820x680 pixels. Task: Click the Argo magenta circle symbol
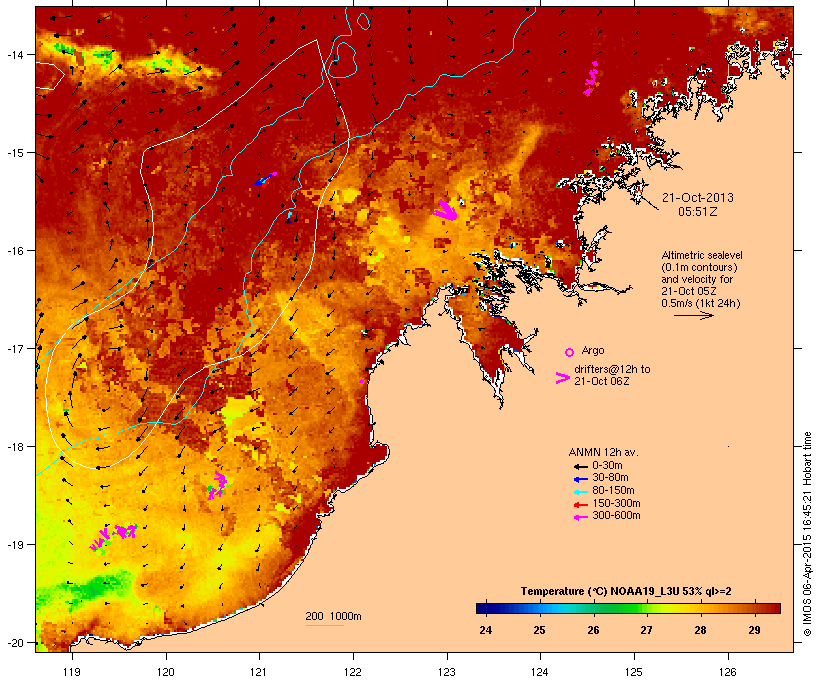pyautogui.click(x=569, y=352)
